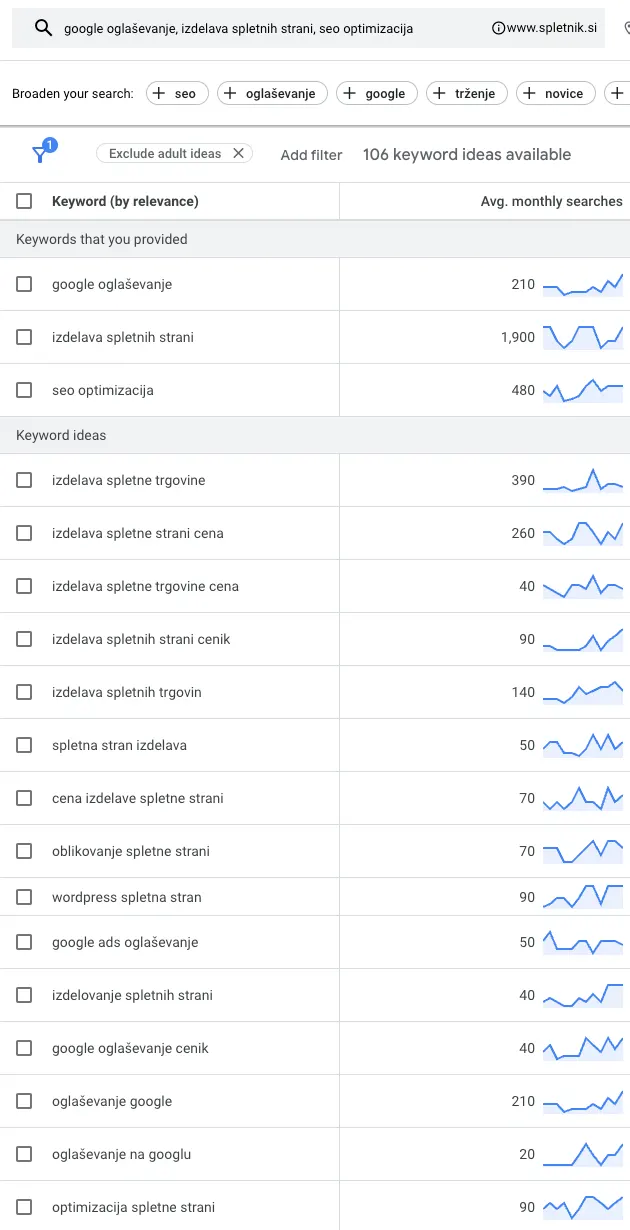Check wordpress spletna stran row
The width and height of the screenshot is (630, 1230).
coord(24,897)
